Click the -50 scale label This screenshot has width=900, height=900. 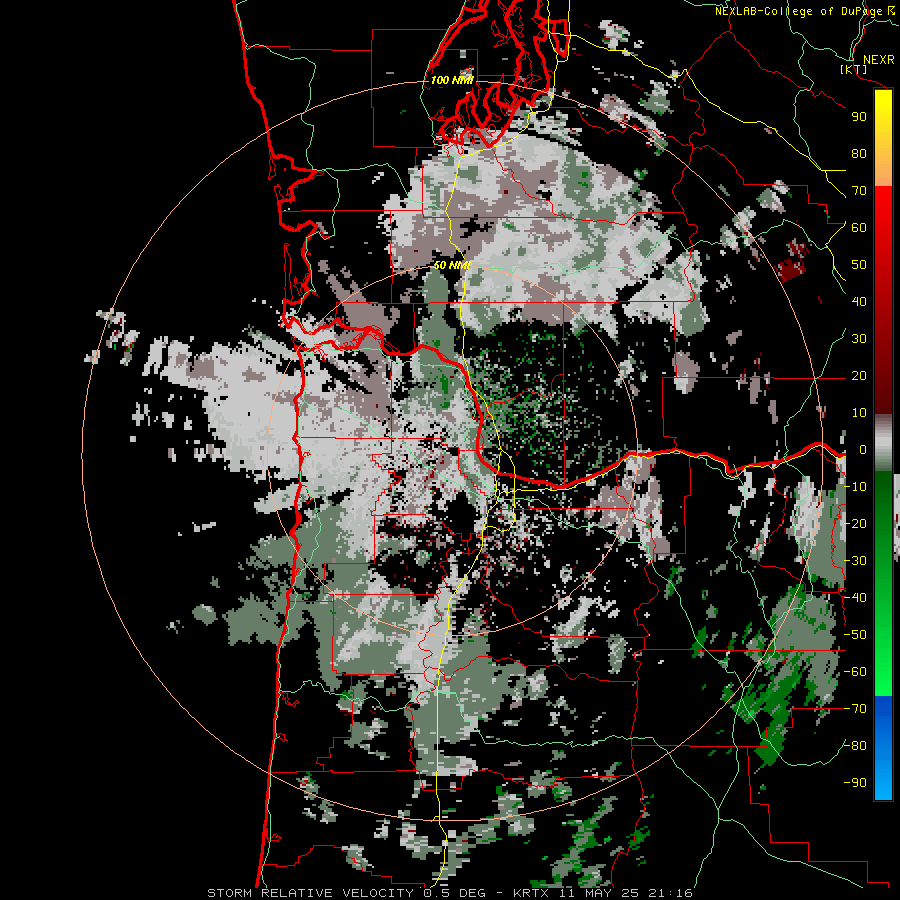(x=855, y=635)
